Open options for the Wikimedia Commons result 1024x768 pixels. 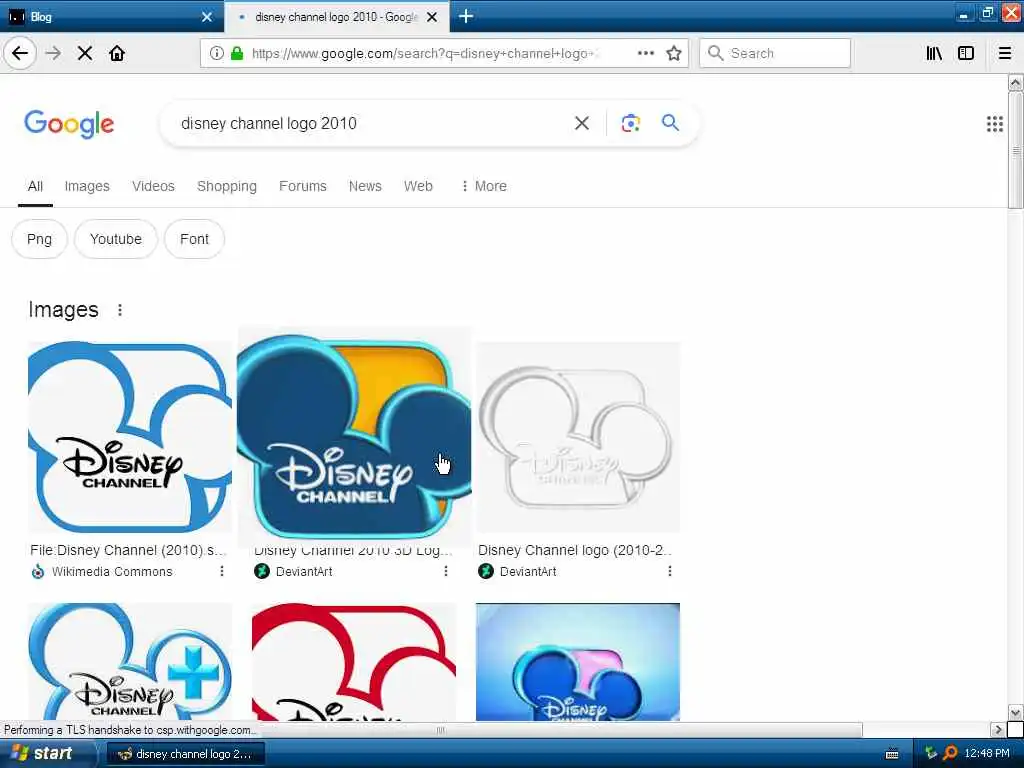pyautogui.click(x=222, y=571)
